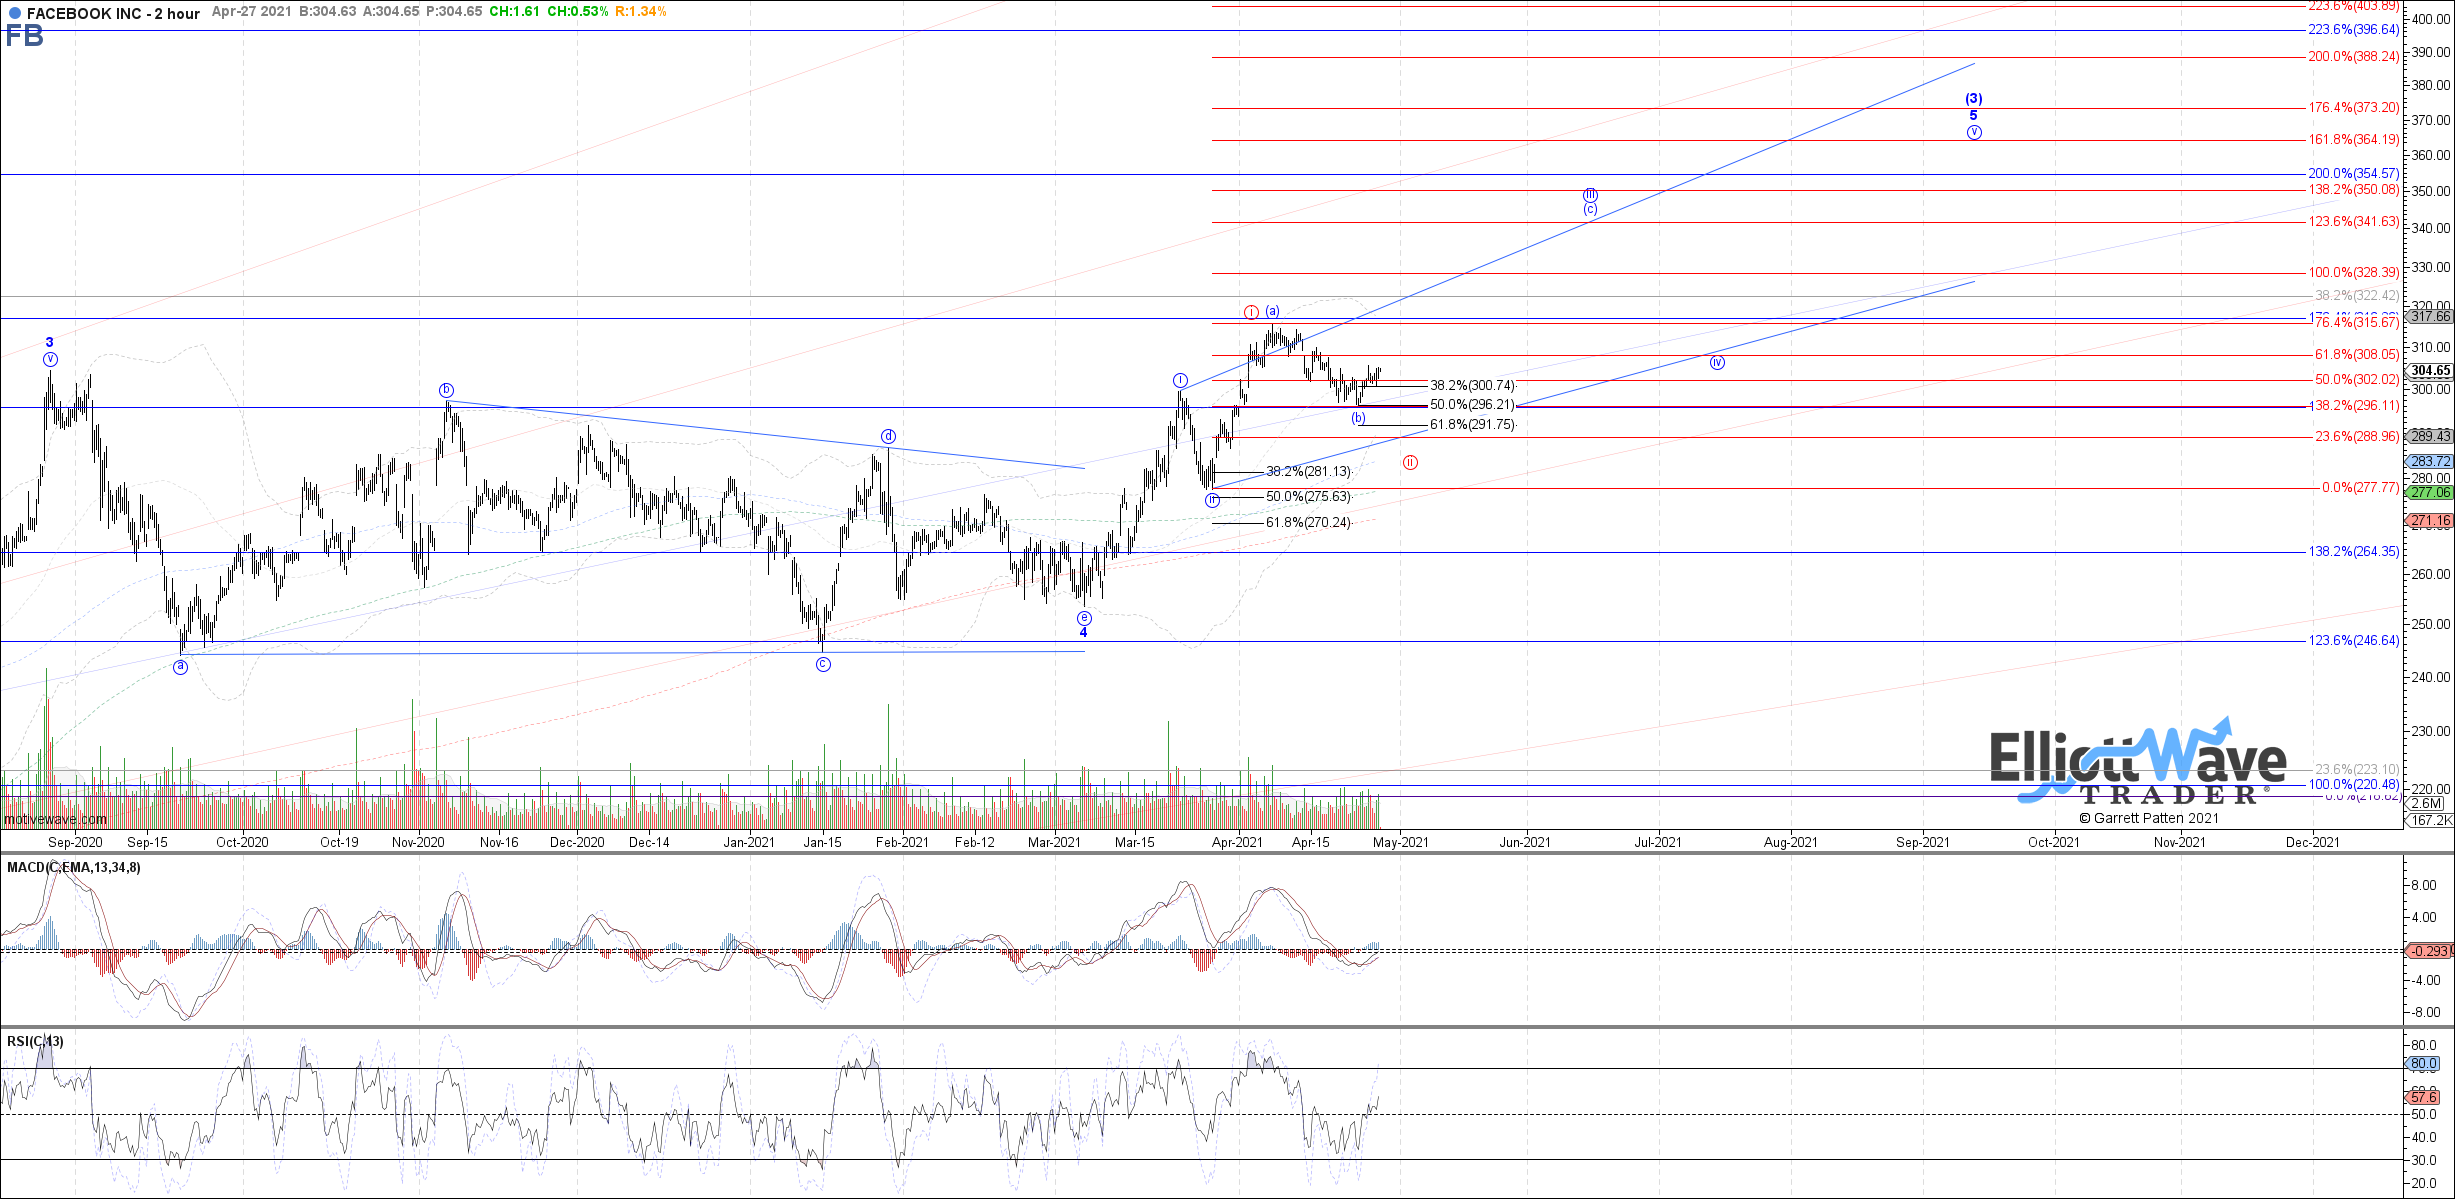Select the 50.0%(302.02) Fibonacci label
Viewport: 2455px width, 1199px height.
click(2357, 379)
